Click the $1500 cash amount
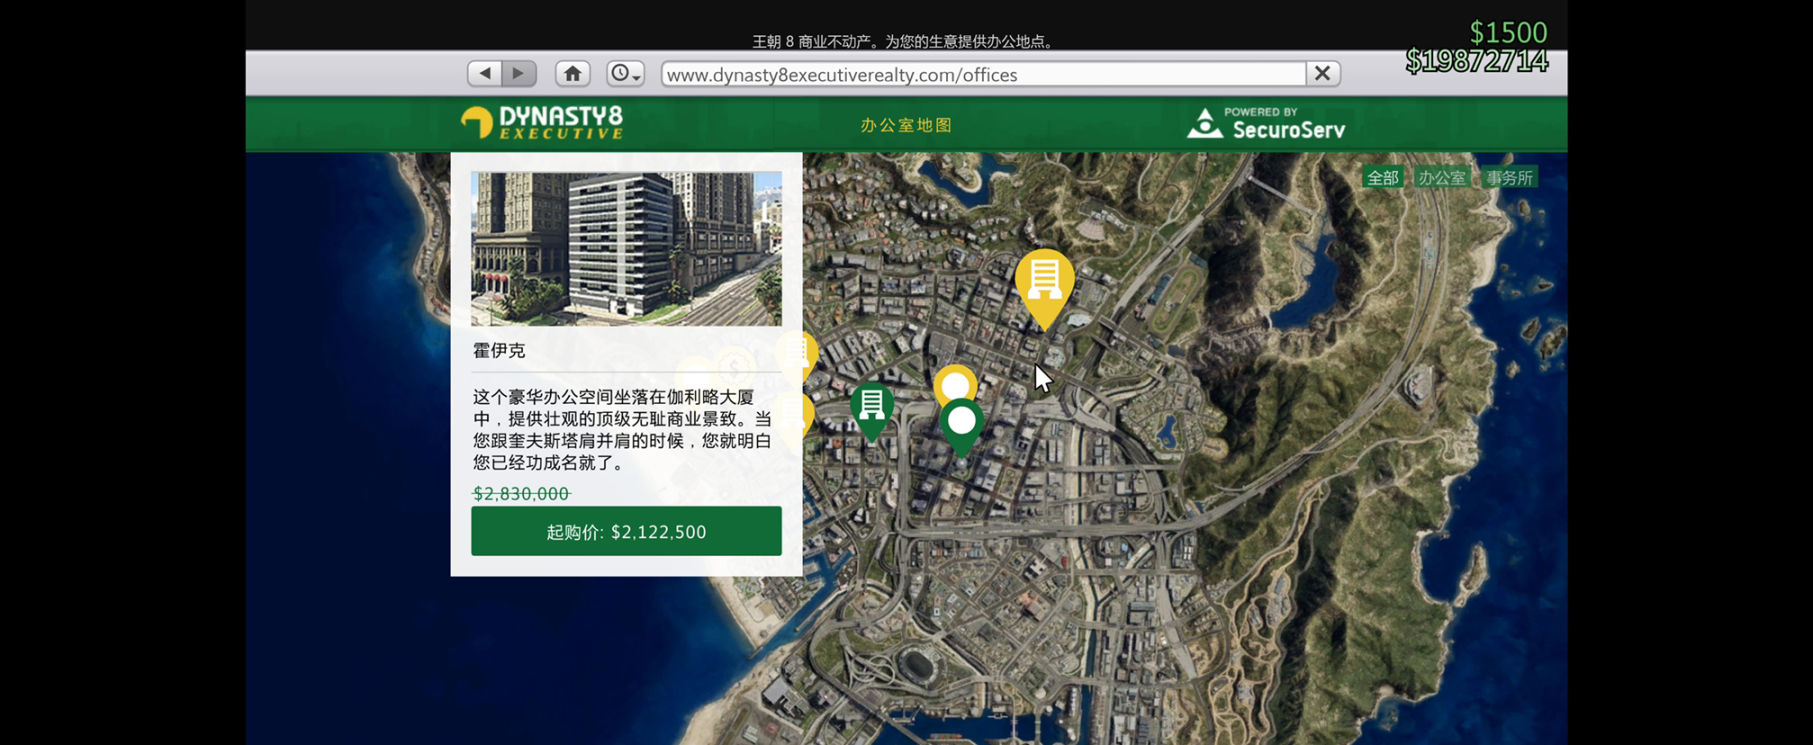The image size is (1813, 745). 1508,32
